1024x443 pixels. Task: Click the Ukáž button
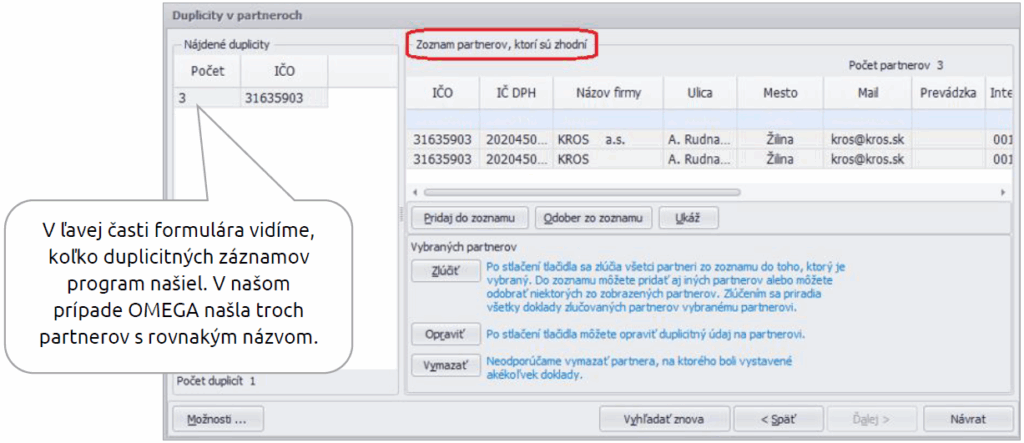pyautogui.click(x=688, y=217)
